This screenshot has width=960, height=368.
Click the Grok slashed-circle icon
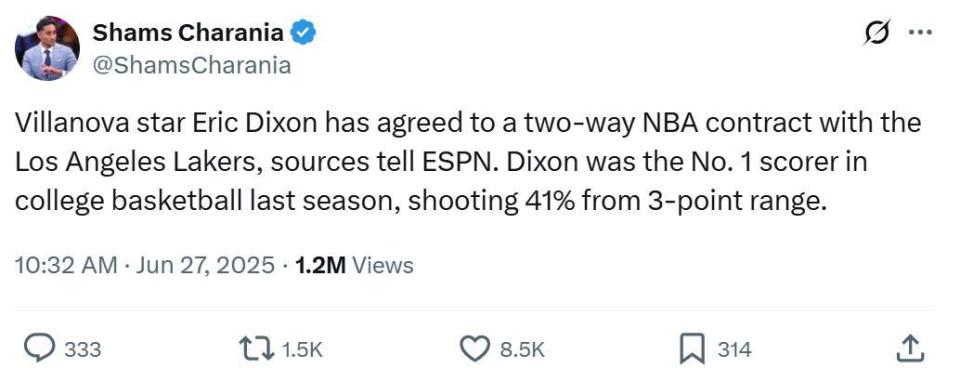click(x=876, y=32)
